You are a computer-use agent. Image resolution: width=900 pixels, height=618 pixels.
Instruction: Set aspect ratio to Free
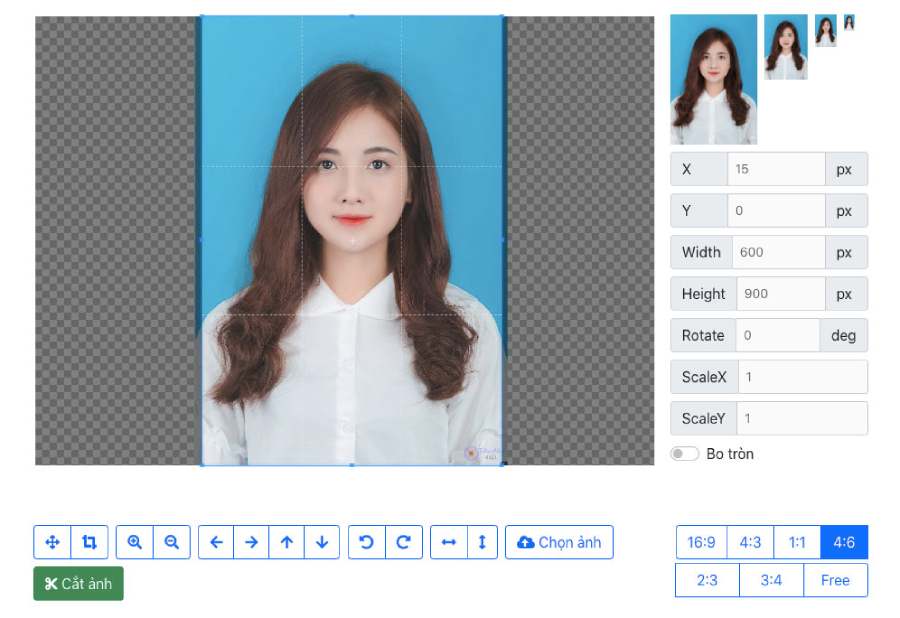pyautogui.click(x=835, y=580)
